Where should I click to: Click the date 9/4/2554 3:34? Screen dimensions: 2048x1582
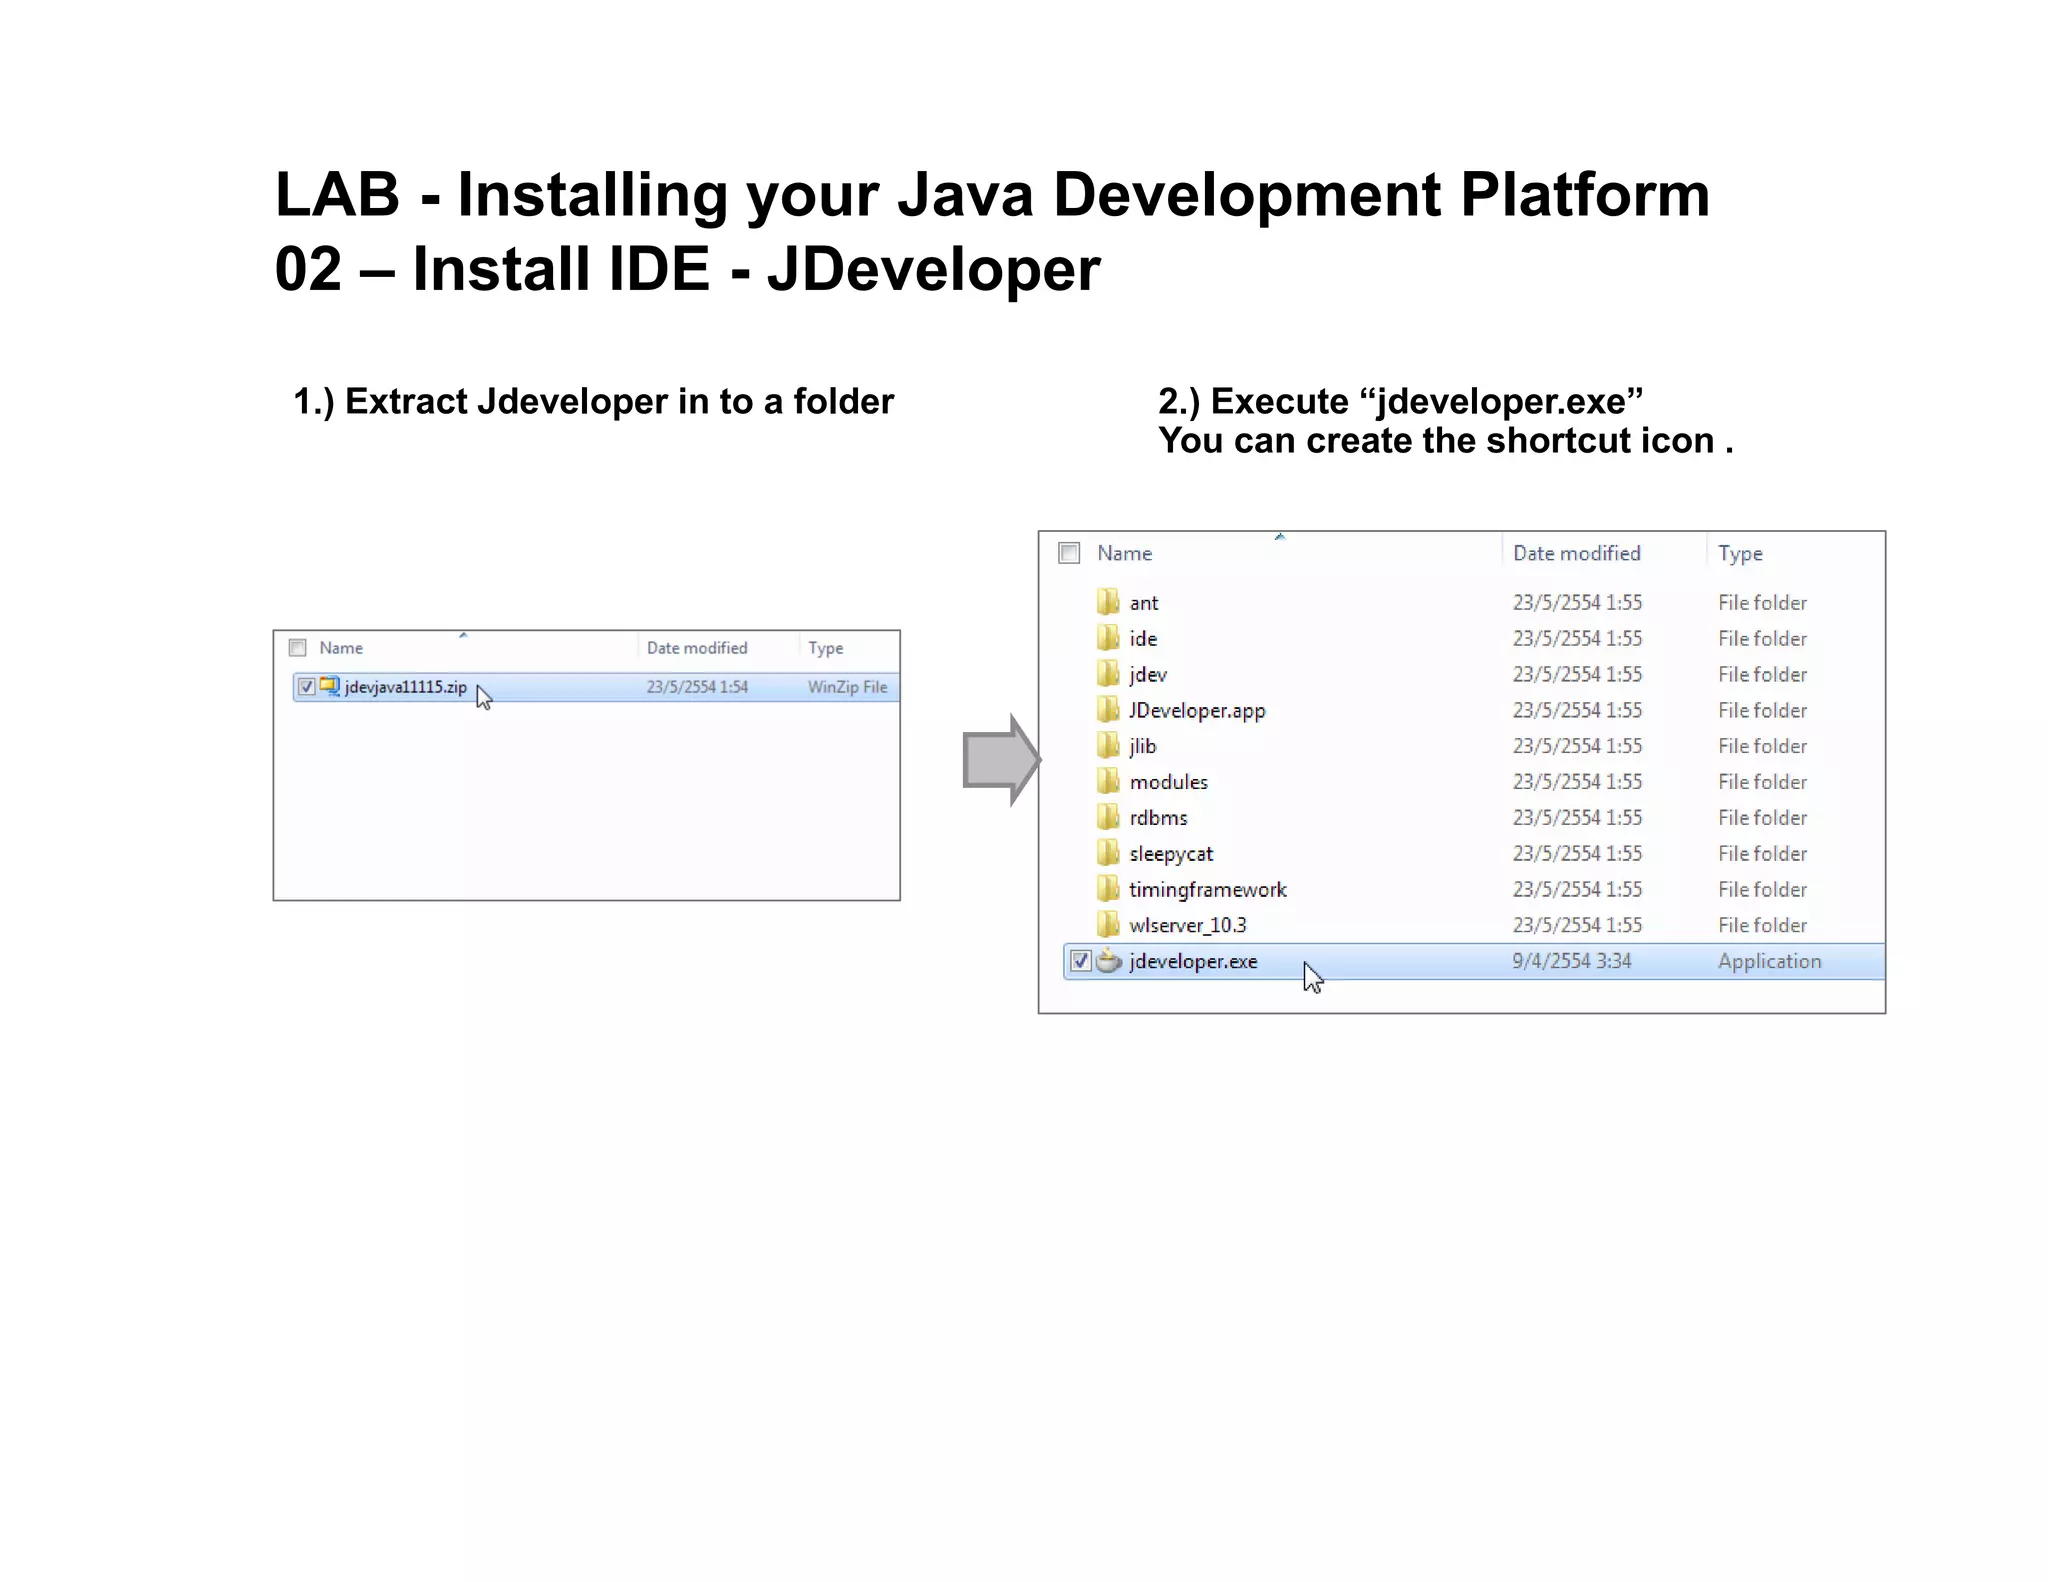coord(1571,961)
